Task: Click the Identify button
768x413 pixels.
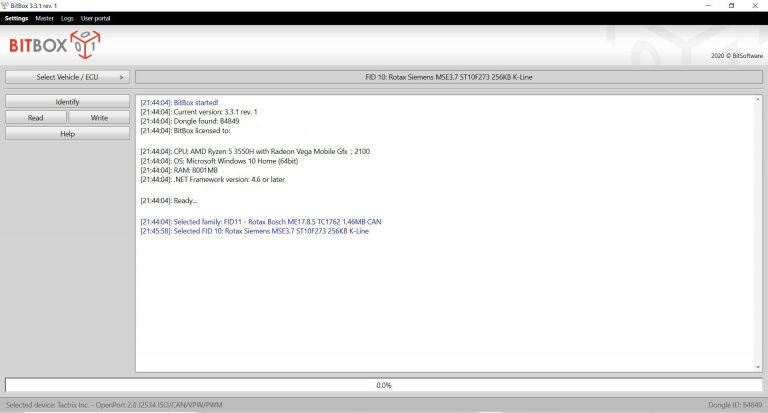Action: [x=68, y=101]
